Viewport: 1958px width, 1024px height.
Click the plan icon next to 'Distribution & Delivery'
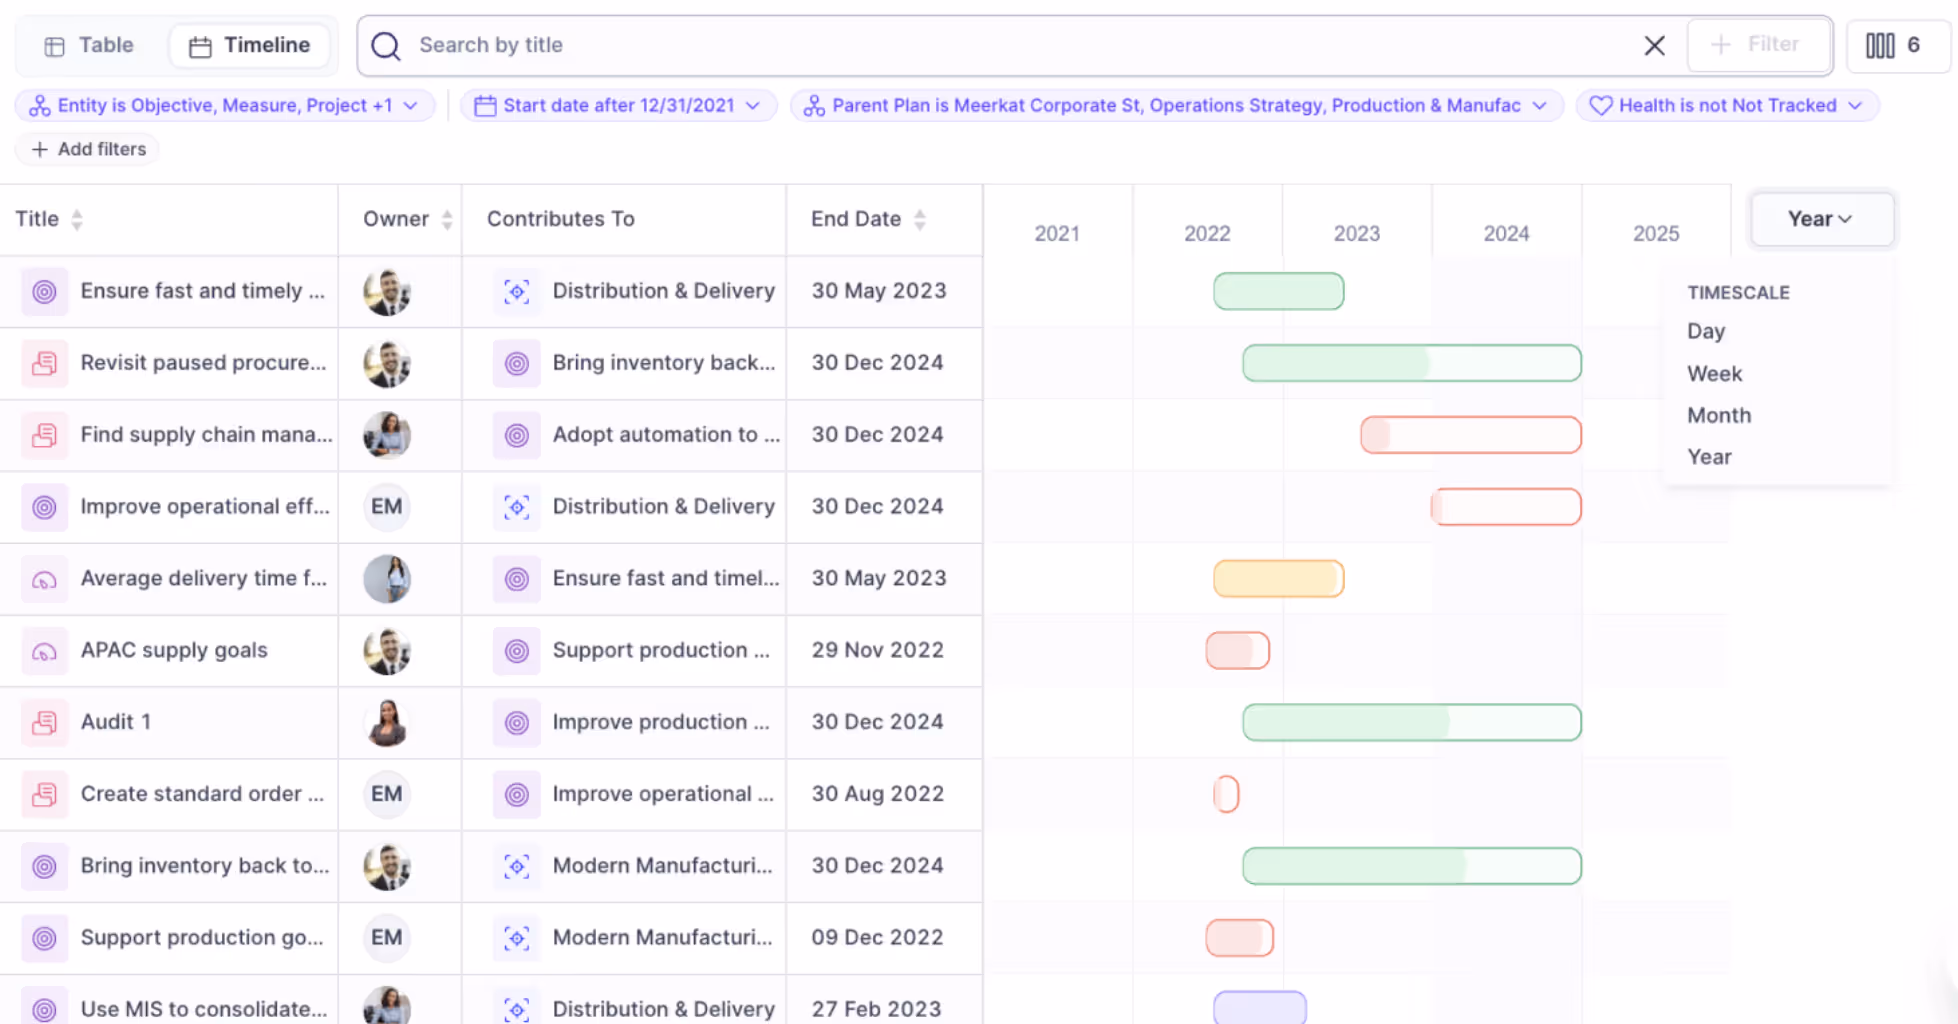[x=517, y=291]
